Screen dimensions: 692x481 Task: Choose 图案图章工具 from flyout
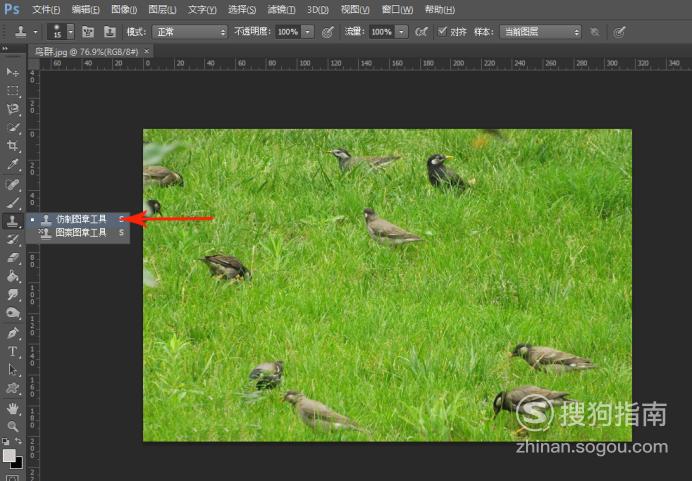(78, 232)
